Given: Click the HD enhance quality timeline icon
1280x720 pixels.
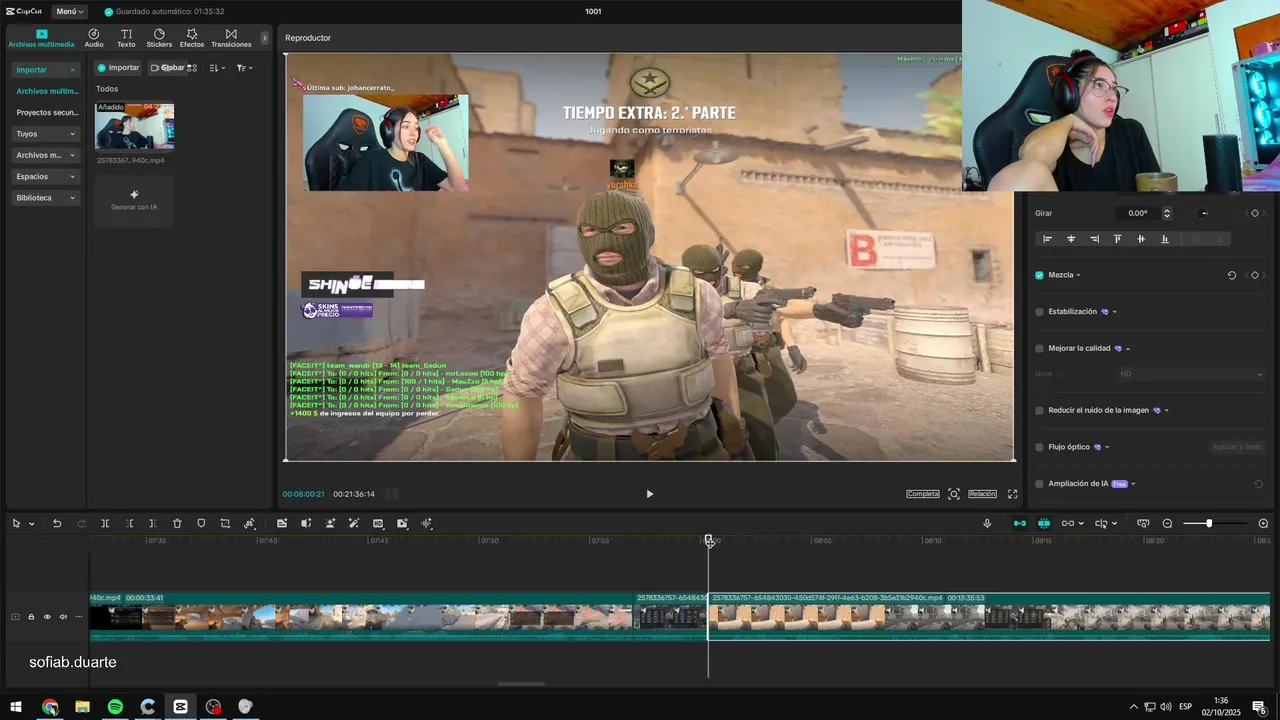Looking at the screenshot, I should [x=378, y=523].
